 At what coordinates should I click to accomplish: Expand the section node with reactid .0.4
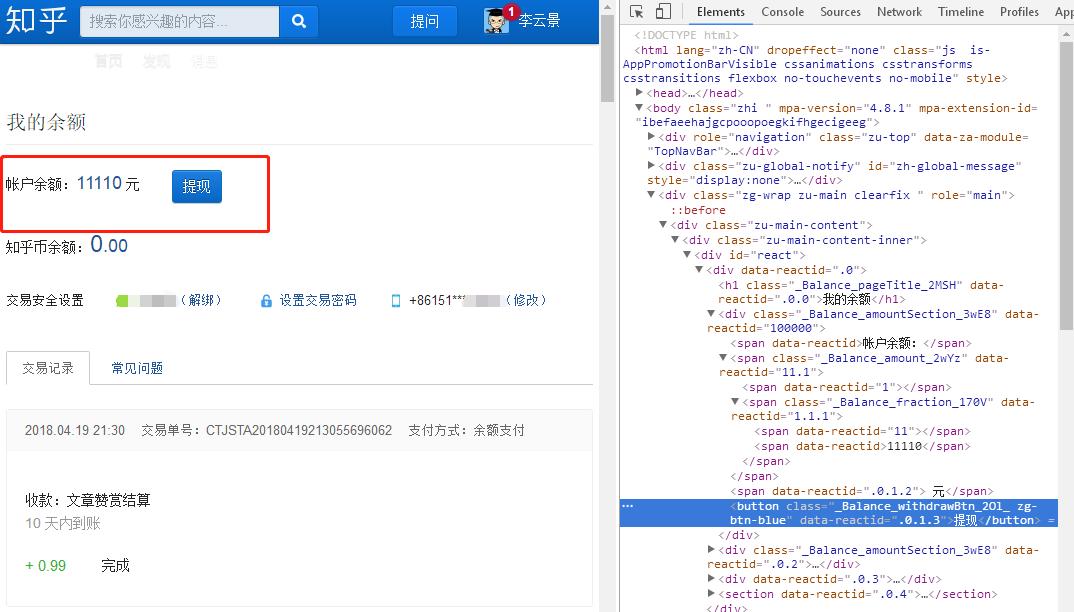point(711,593)
